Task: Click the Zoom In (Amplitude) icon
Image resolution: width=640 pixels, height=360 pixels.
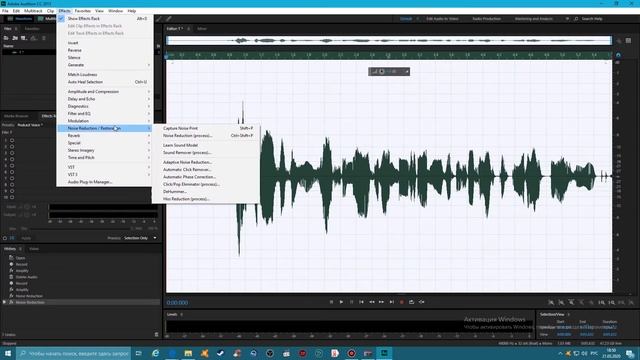Action: click(551, 302)
